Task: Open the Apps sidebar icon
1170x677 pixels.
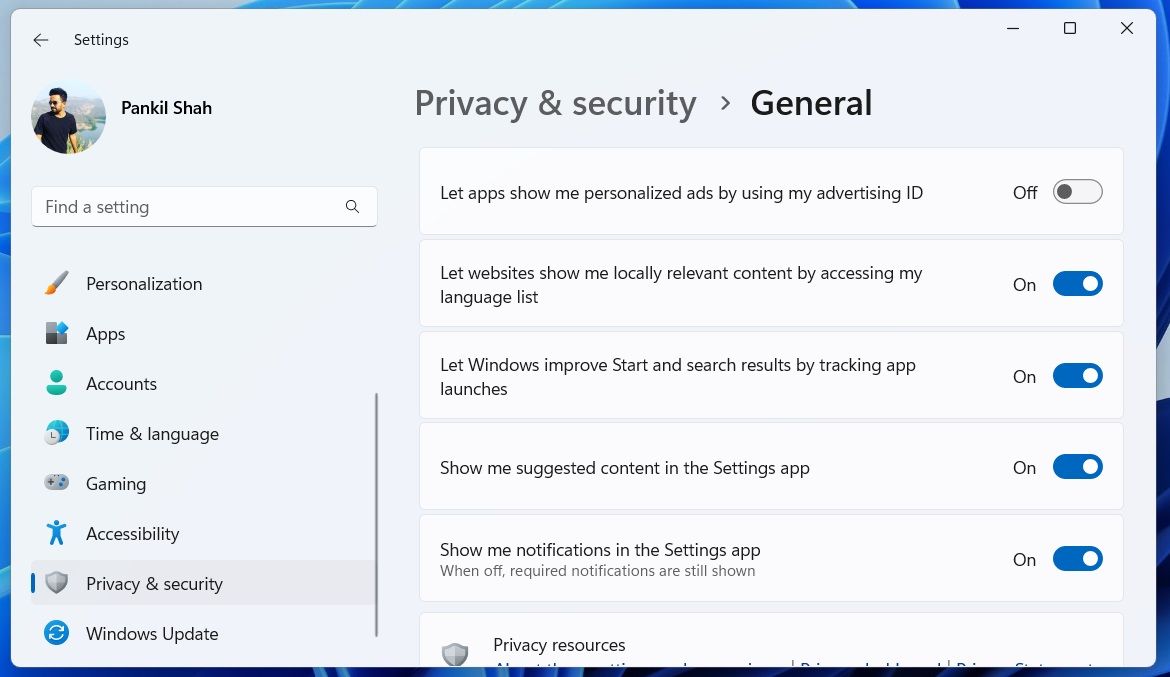Action: pyautogui.click(x=57, y=334)
